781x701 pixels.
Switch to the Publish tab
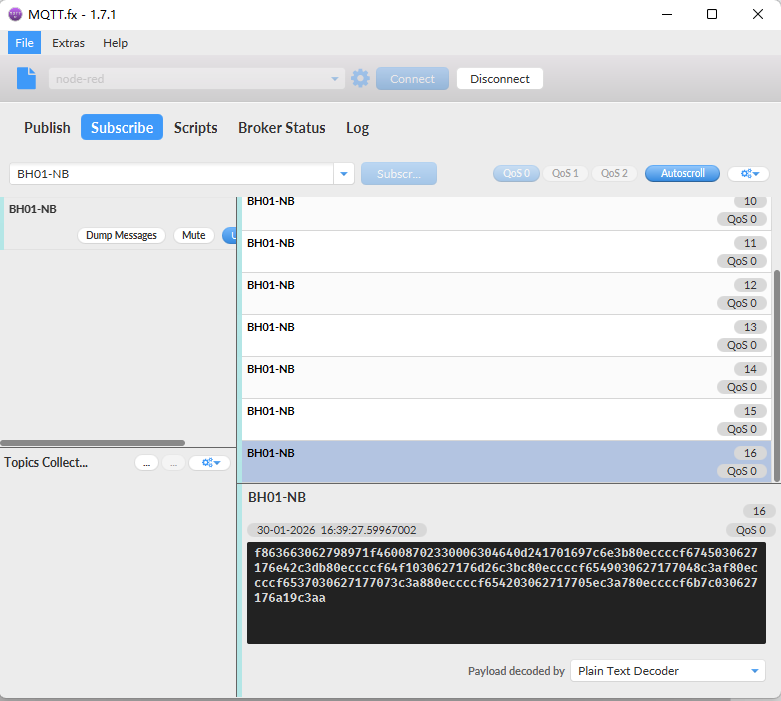click(x=47, y=128)
